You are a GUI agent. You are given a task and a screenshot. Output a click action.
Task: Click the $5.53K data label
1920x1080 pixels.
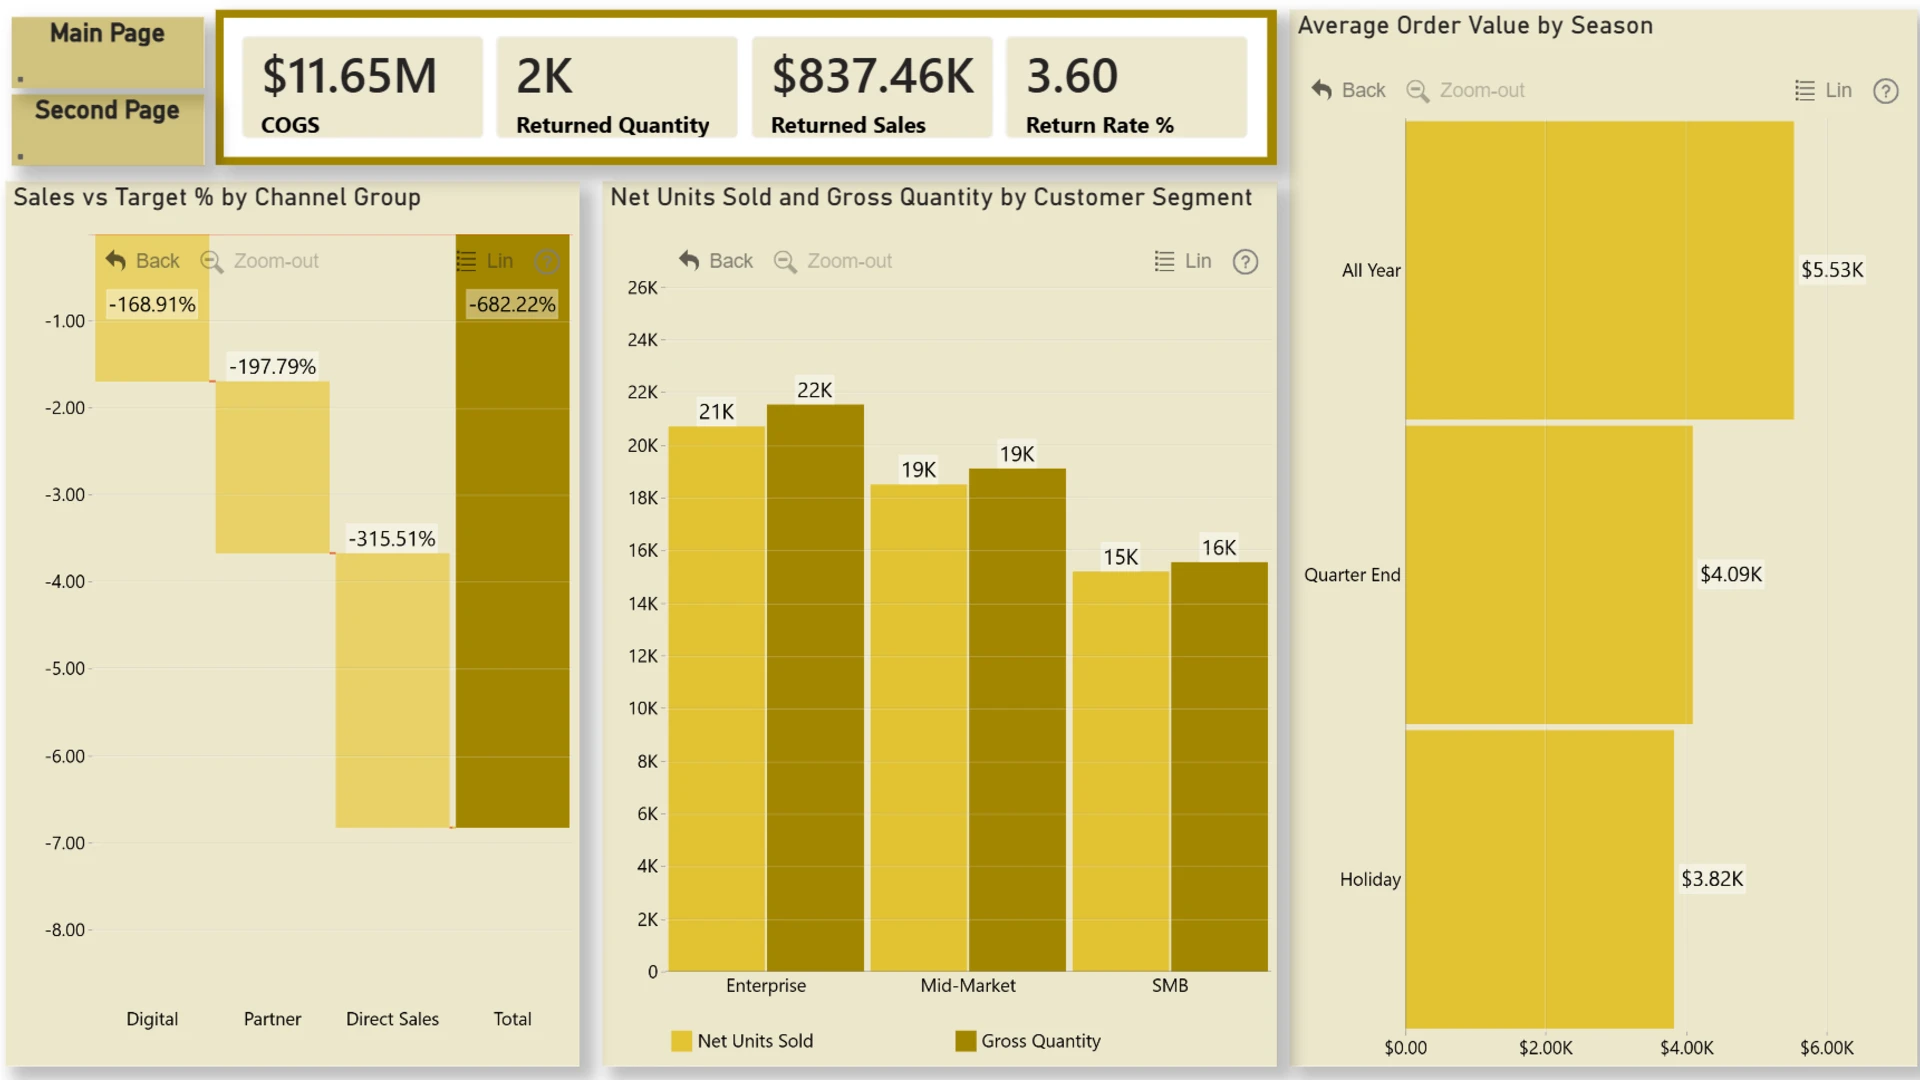[x=1832, y=270]
